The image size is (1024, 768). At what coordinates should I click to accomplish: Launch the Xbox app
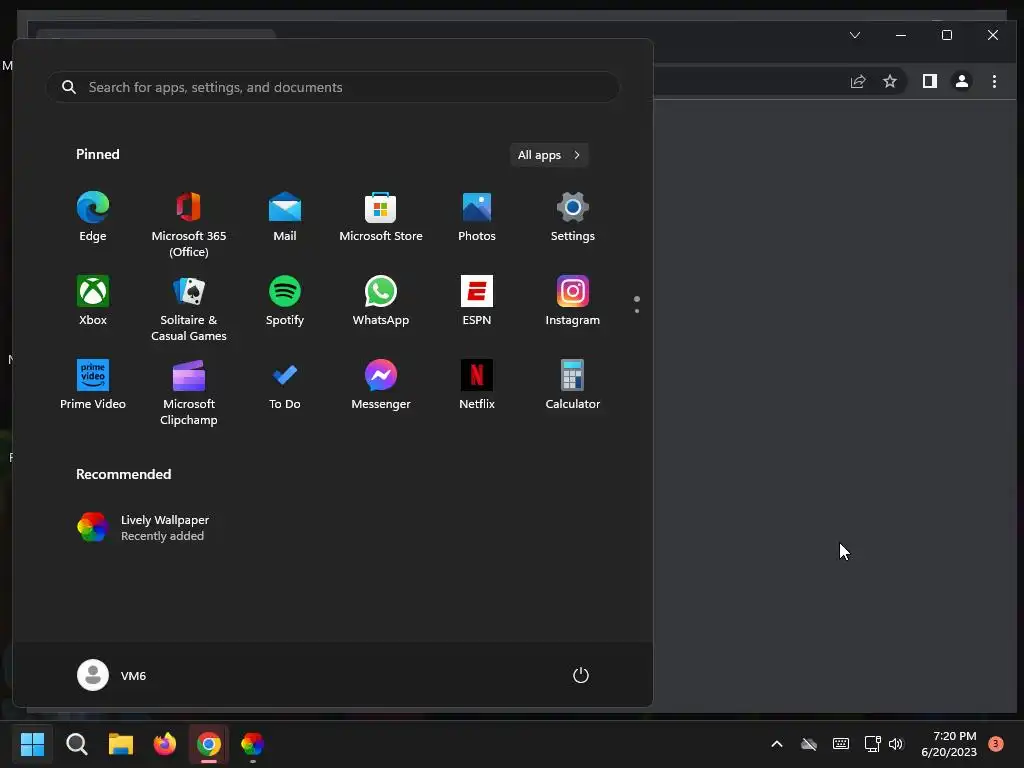tap(93, 301)
